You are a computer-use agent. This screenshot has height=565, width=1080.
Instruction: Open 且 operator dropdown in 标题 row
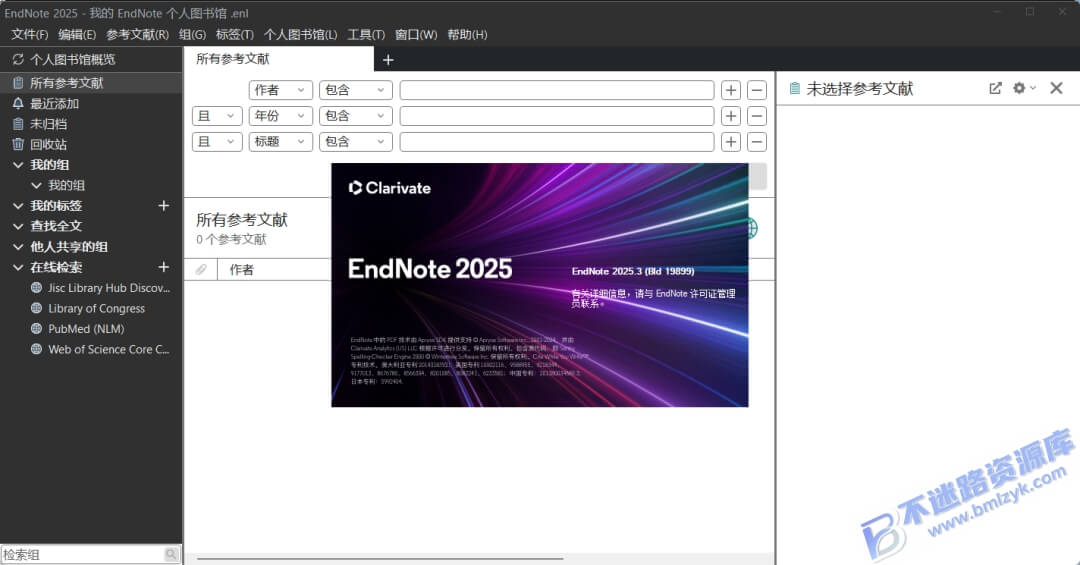pos(217,142)
